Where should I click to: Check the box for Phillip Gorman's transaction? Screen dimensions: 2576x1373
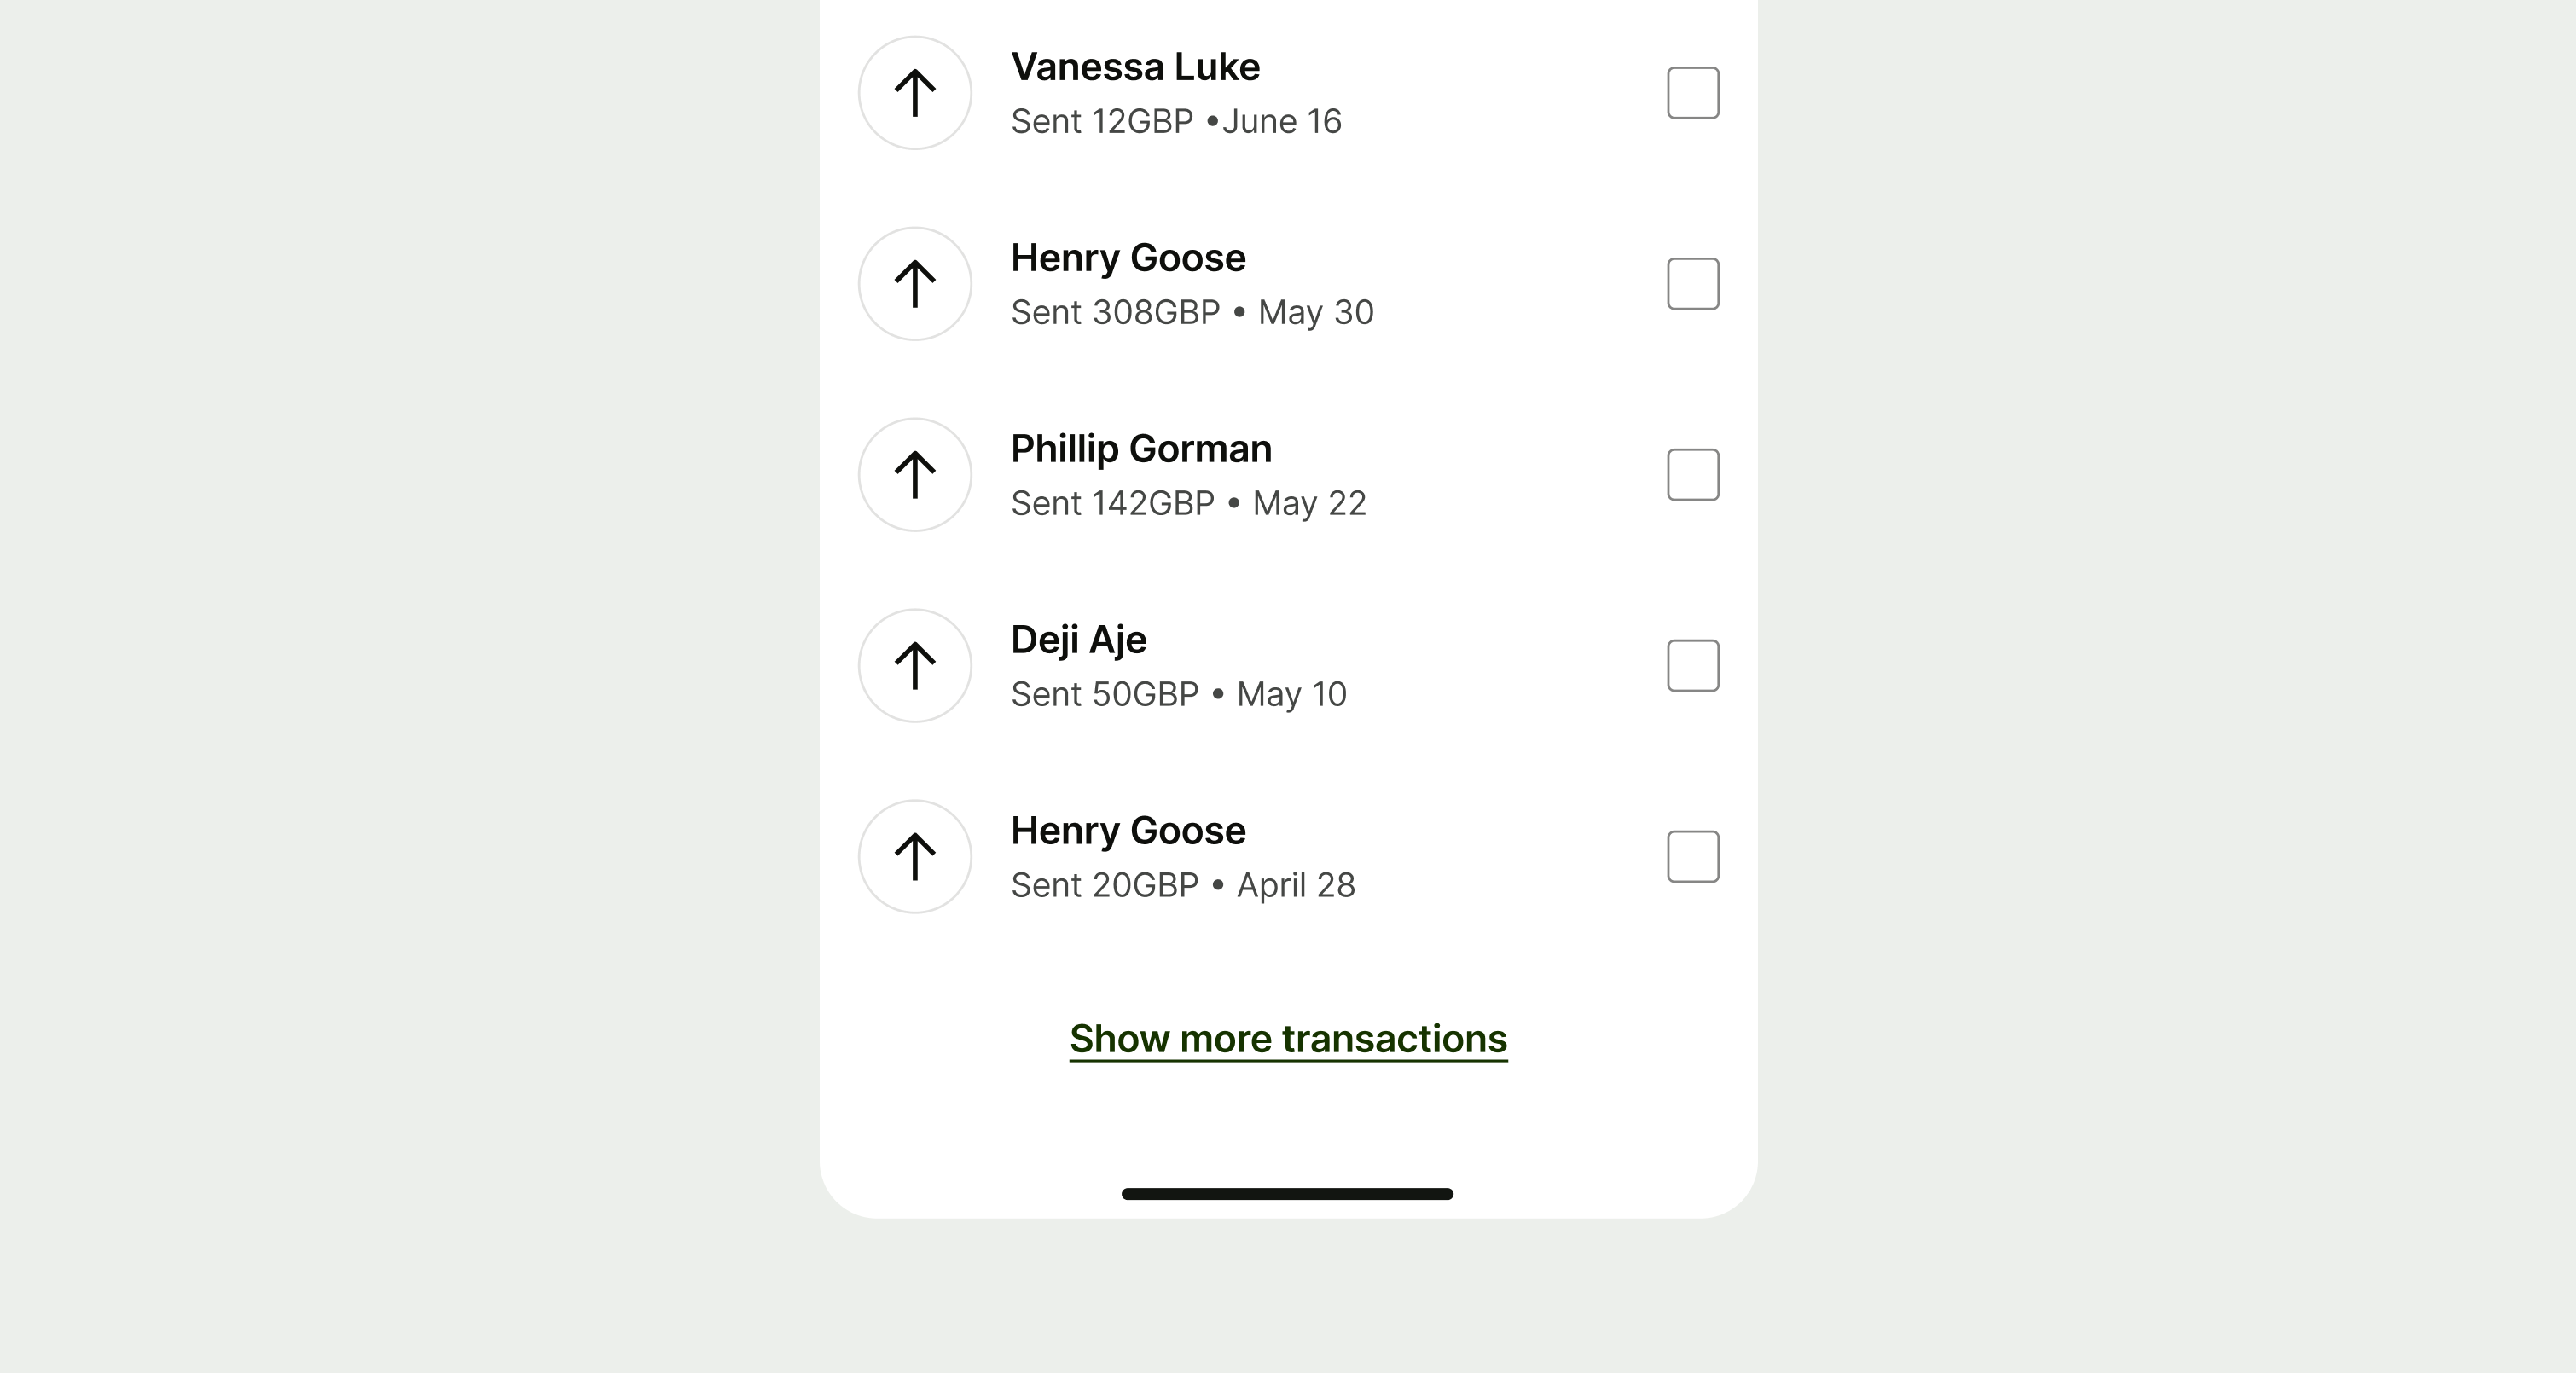[1692, 474]
